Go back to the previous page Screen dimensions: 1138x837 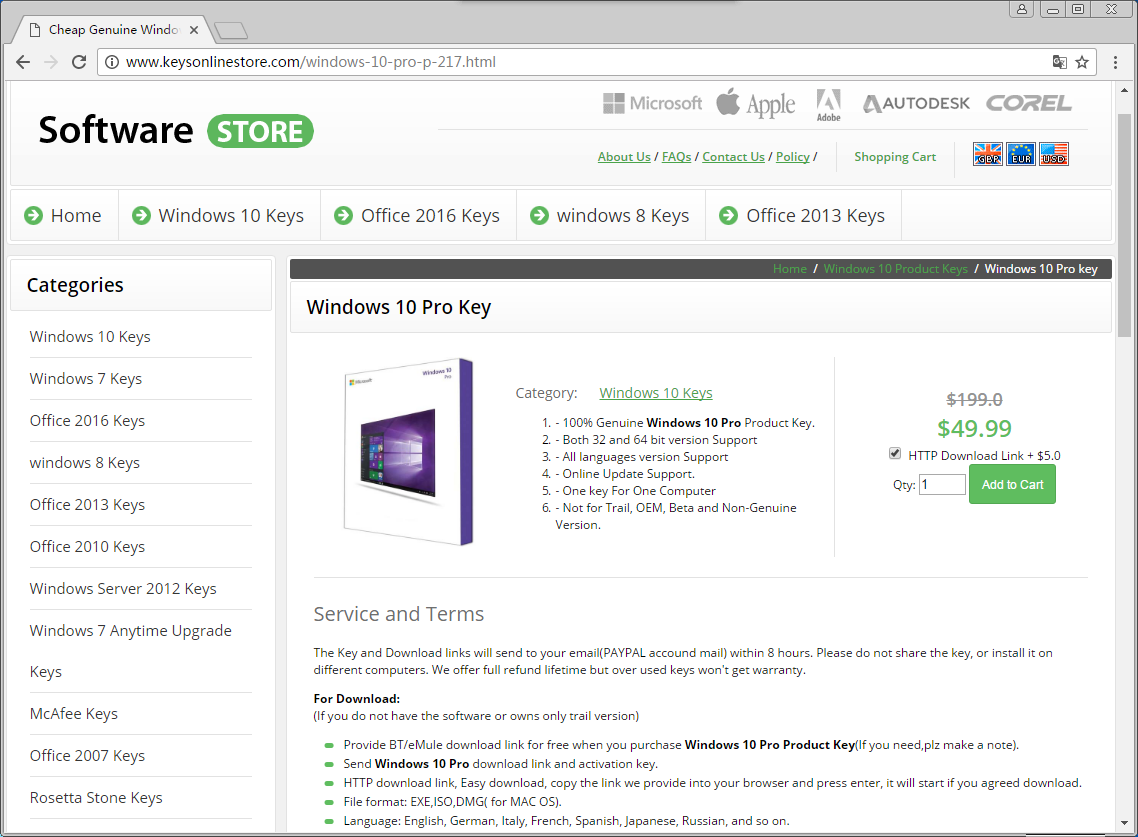click(x=23, y=62)
